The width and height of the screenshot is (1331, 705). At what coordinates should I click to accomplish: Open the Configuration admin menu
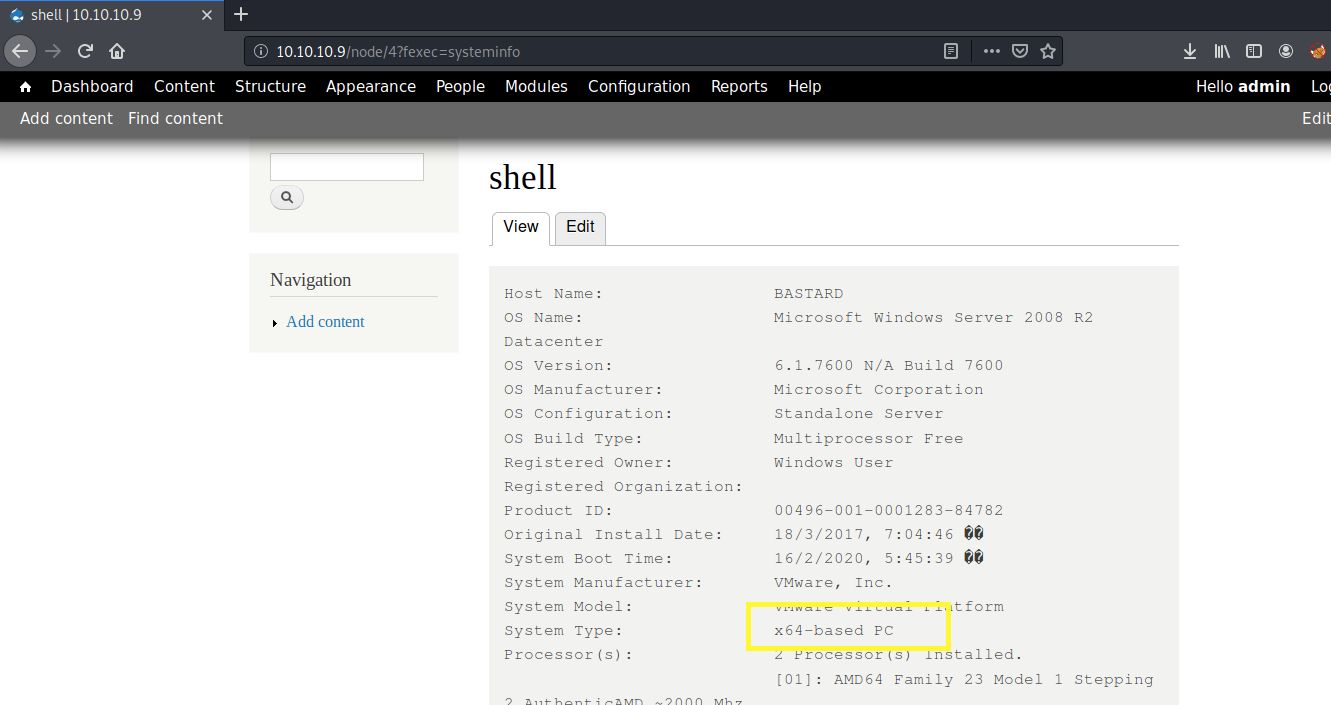pyautogui.click(x=639, y=87)
